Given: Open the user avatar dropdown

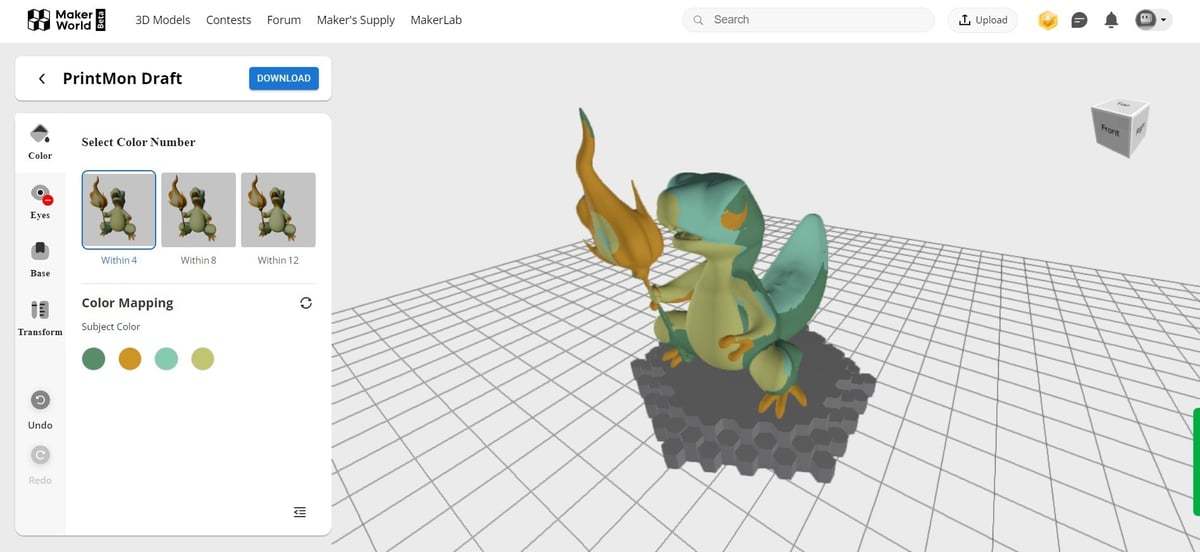Looking at the screenshot, I should click(x=1153, y=19).
